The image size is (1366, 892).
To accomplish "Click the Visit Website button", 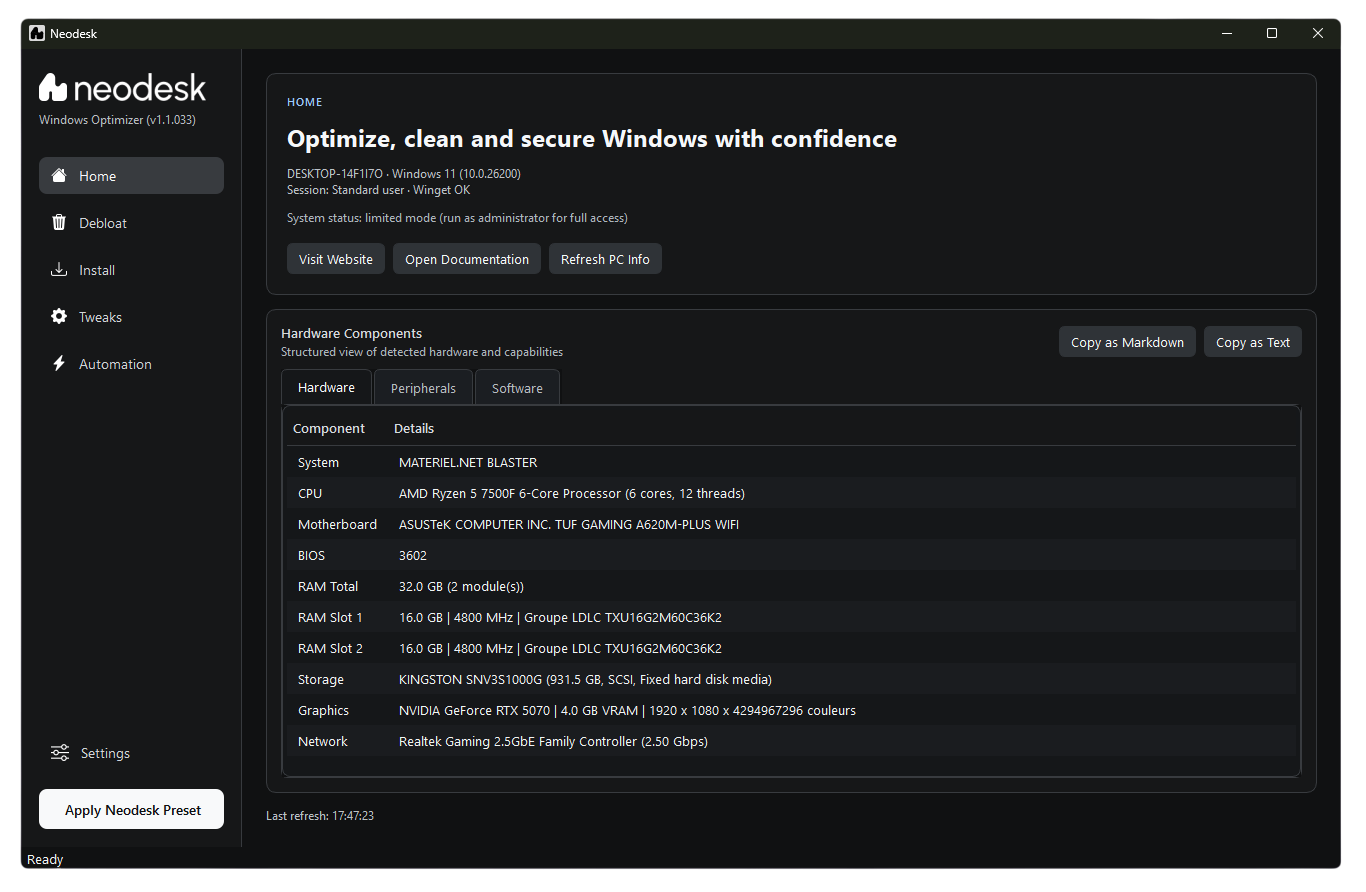I will point(336,259).
